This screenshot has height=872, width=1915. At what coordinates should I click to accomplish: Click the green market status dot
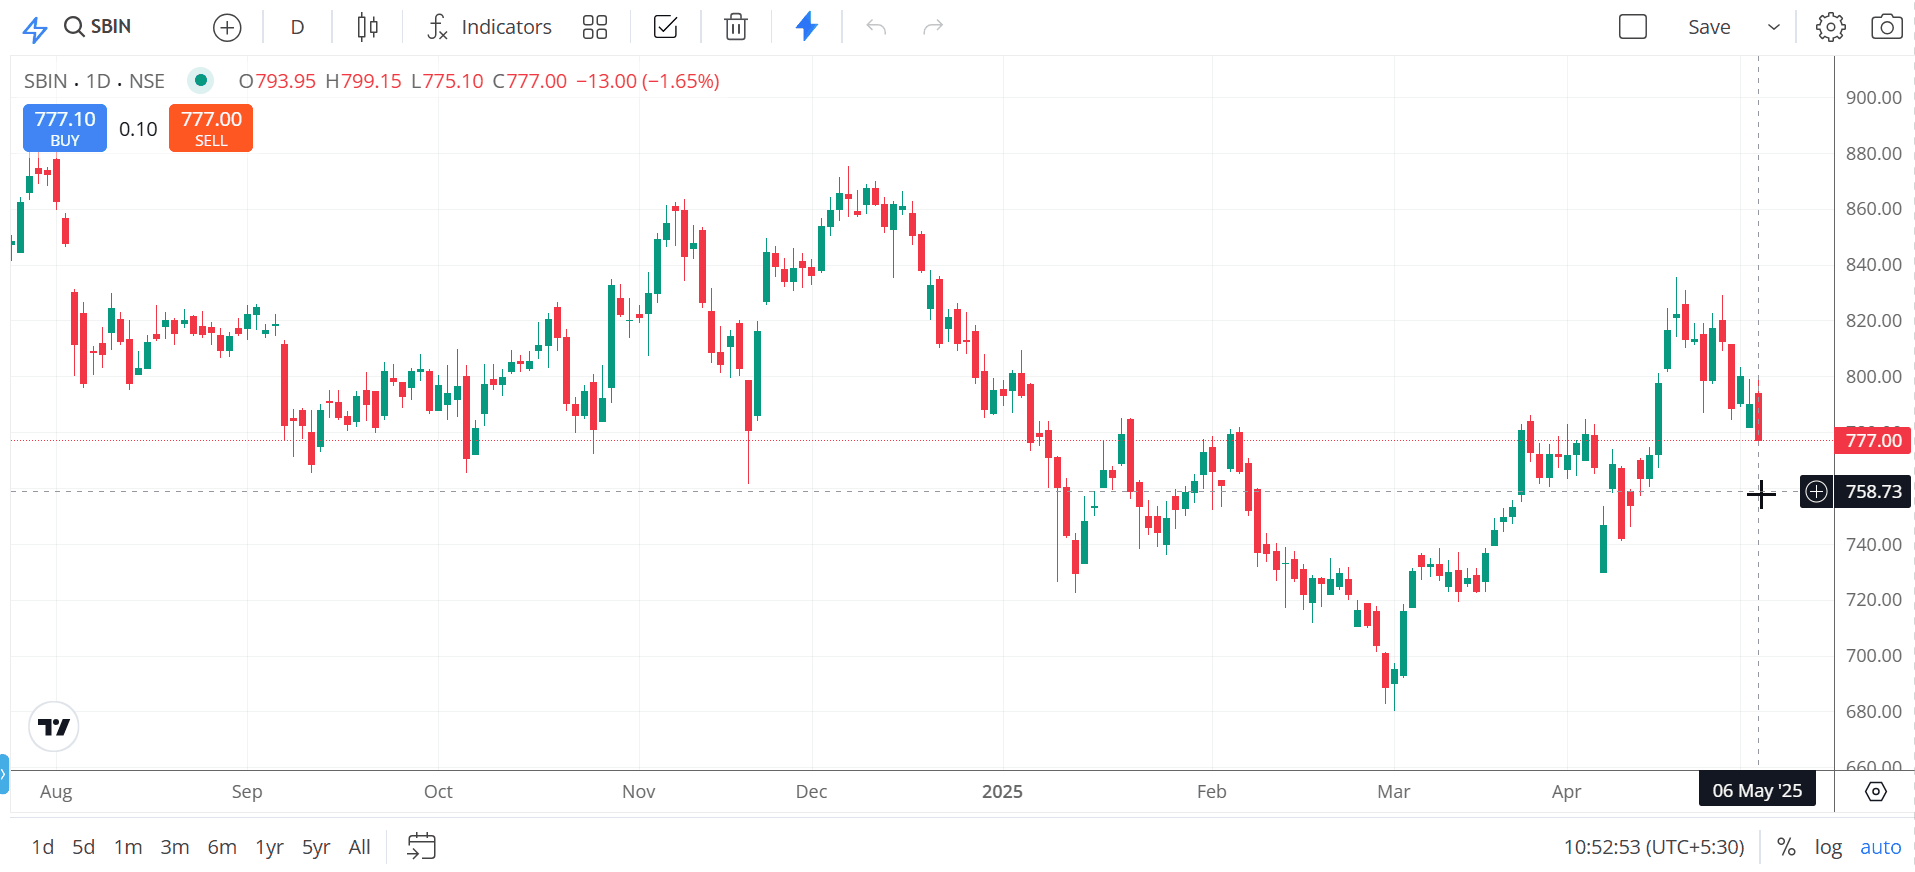pos(201,80)
